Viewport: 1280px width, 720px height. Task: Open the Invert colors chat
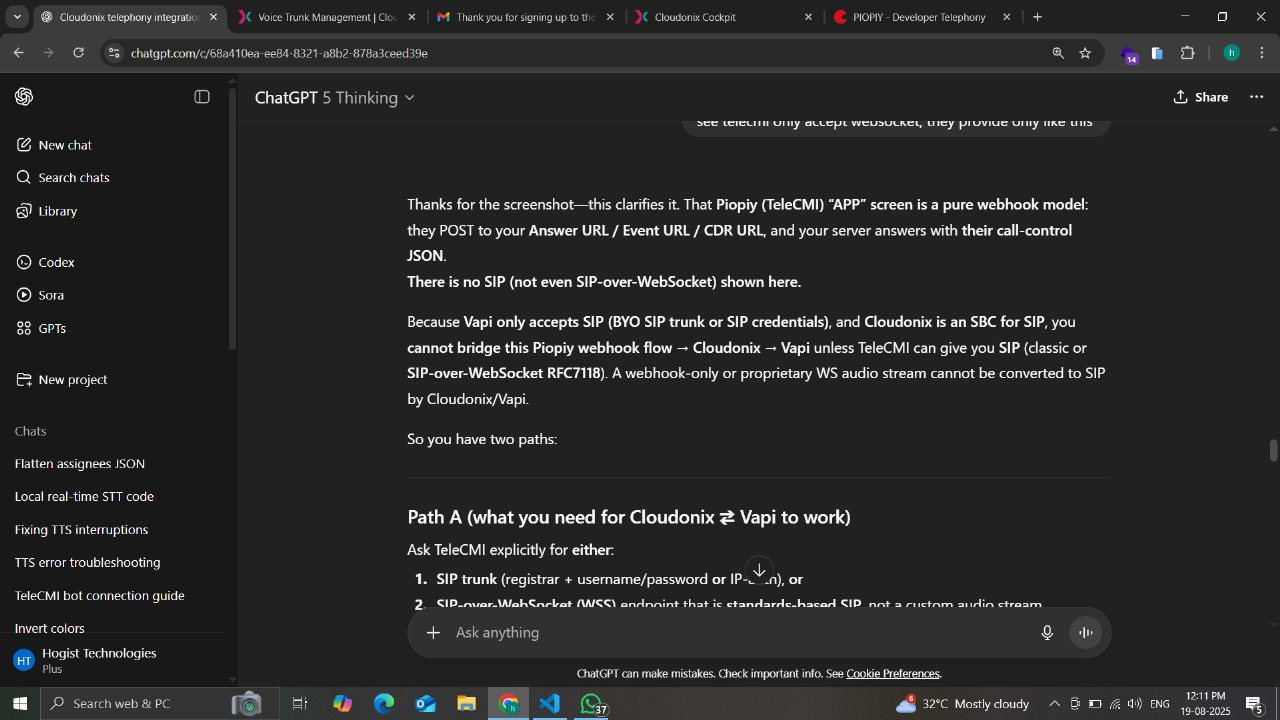[49, 629]
